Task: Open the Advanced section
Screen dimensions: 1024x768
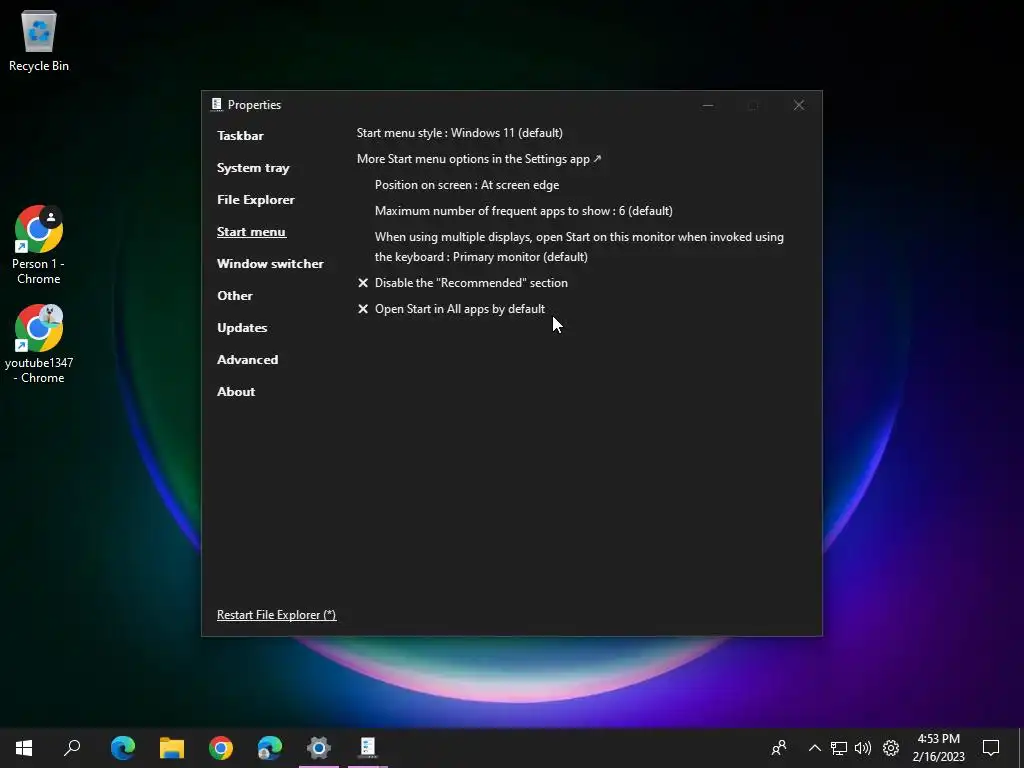Action: tap(248, 360)
